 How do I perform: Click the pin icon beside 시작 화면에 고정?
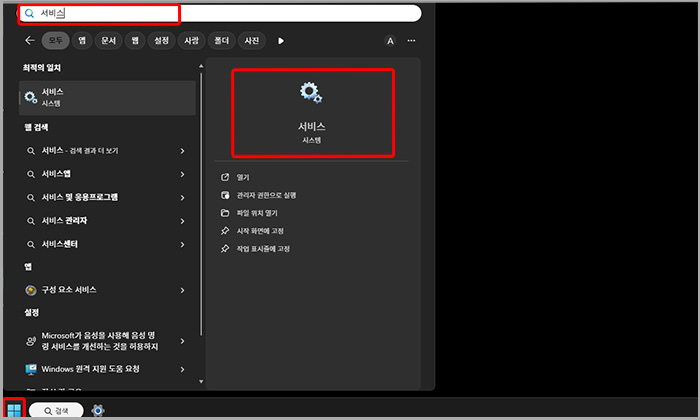click(225, 231)
